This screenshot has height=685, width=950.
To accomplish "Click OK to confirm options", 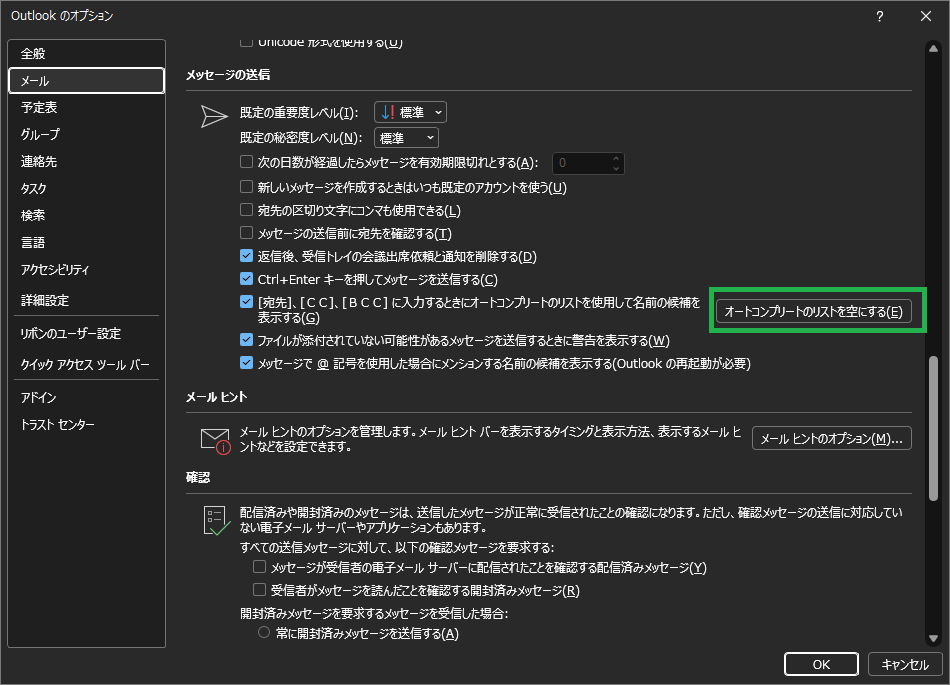I will click(821, 664).
